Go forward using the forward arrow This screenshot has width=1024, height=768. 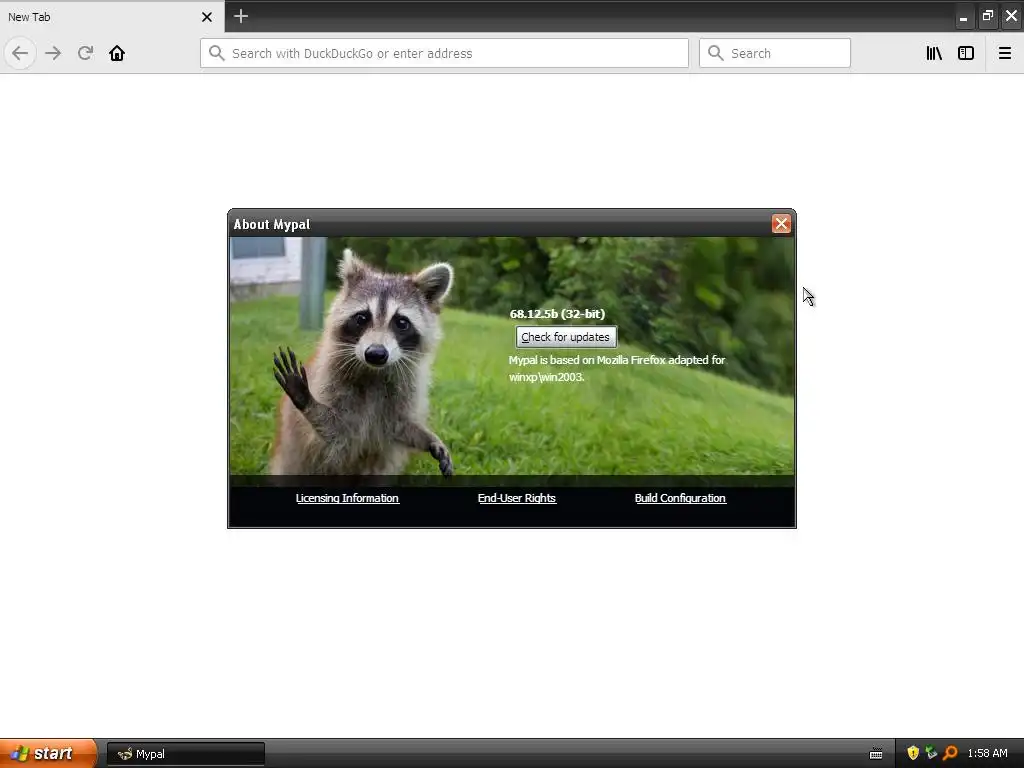click(54, 53)
